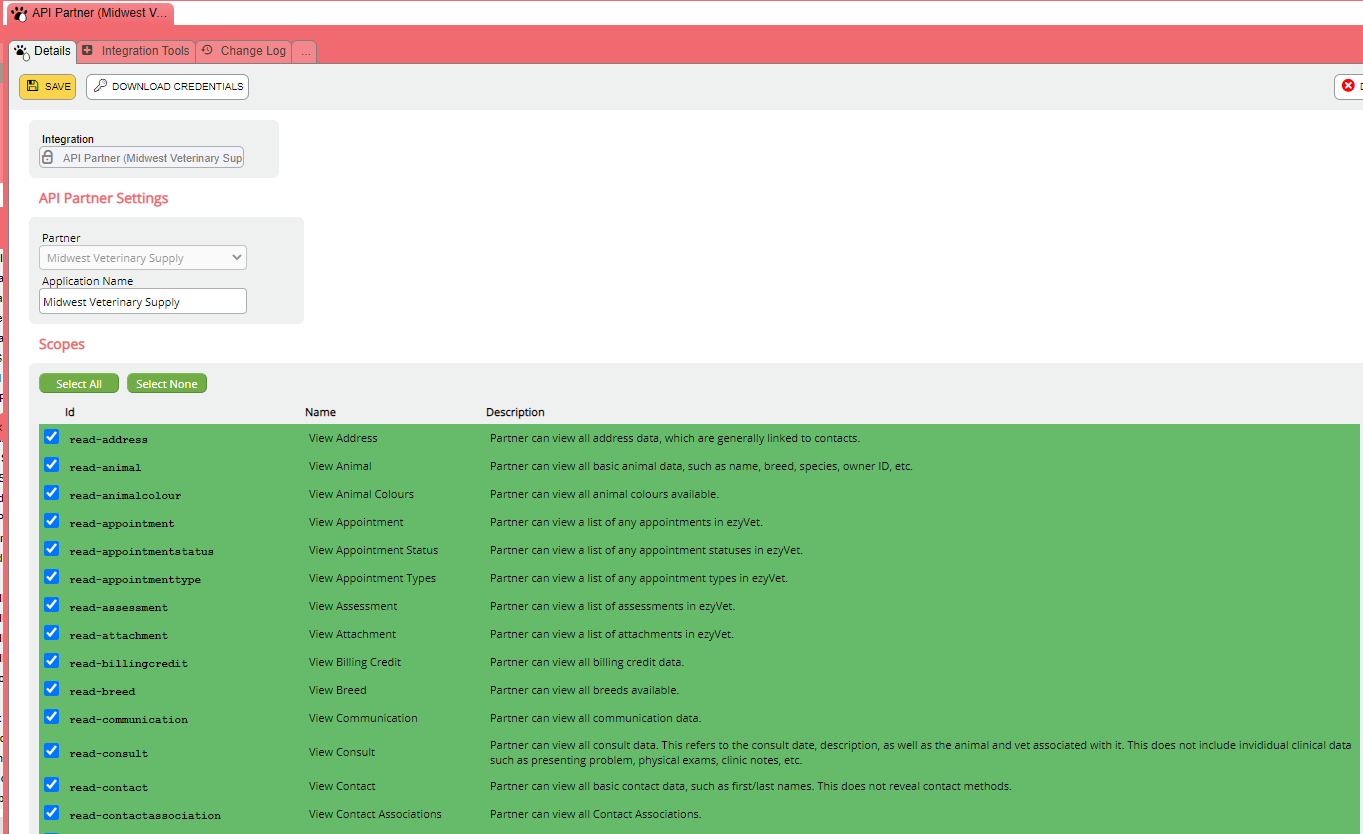
Task: Click the 'Scopes' section heading
Action: pyautogui.click(x=62, y=344)
